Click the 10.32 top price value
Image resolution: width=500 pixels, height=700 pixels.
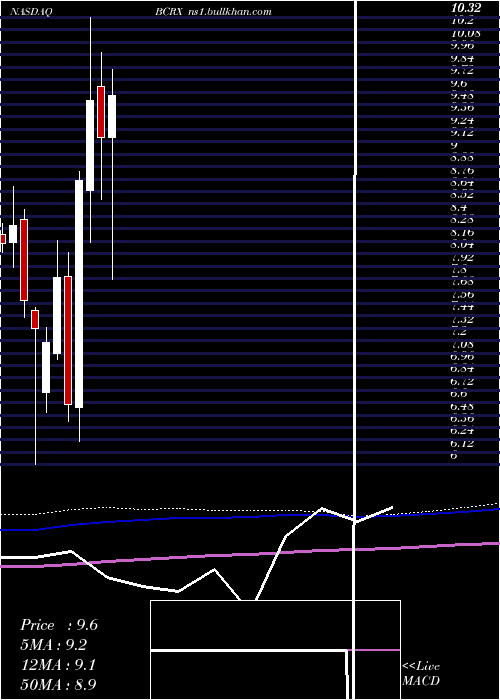tap(466, 8)
